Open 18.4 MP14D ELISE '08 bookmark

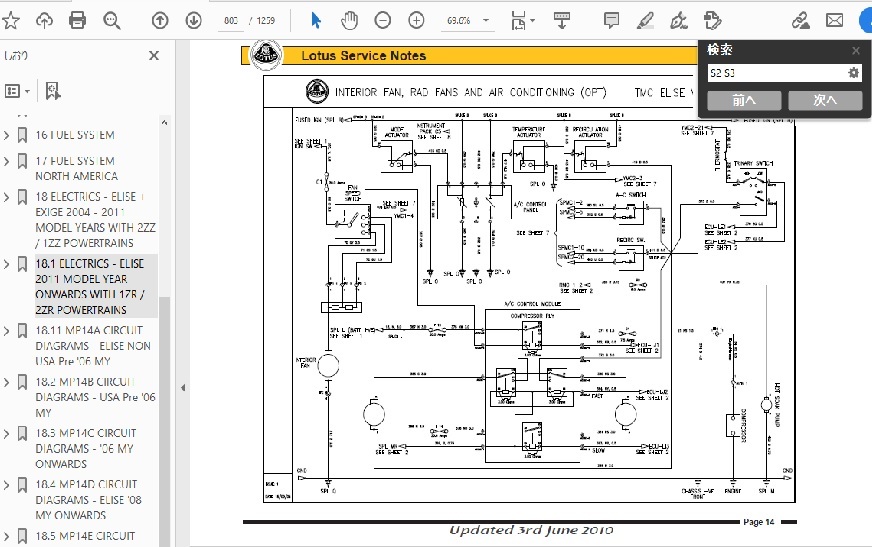tap(88, 500)
